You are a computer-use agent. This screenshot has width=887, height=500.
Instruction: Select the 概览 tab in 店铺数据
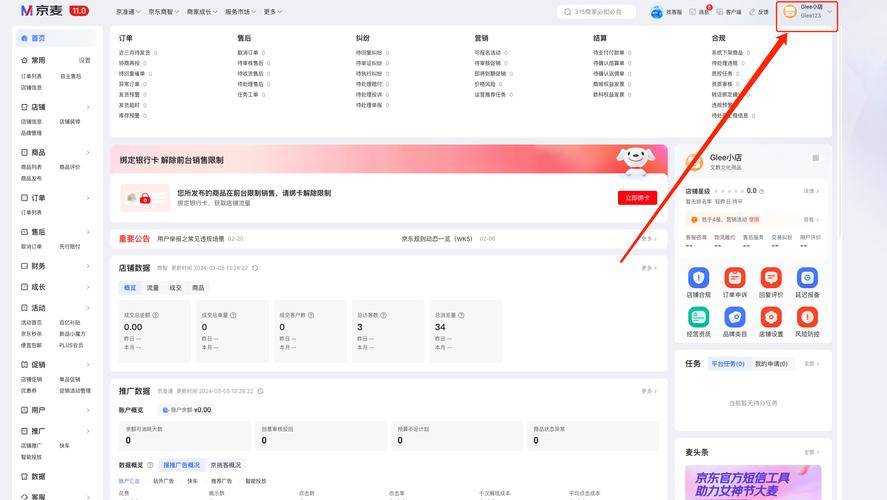[x=130, y=288]
